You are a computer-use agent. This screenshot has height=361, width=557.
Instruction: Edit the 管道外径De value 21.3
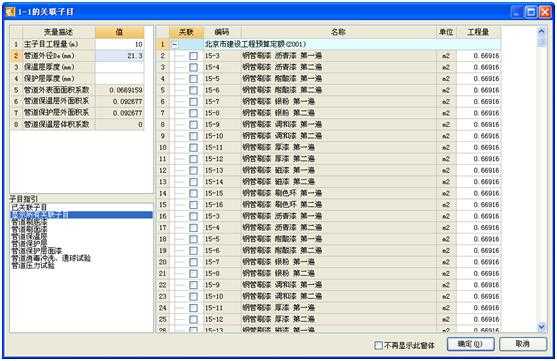119,56
